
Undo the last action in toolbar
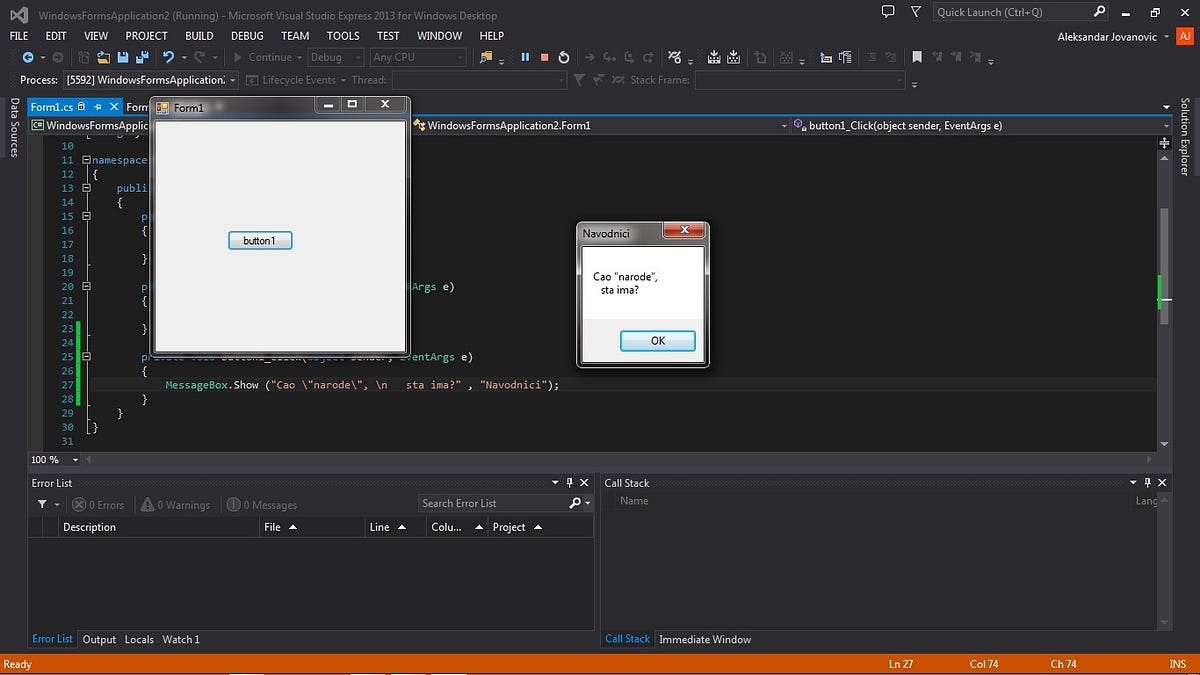(x=168, y=57)
